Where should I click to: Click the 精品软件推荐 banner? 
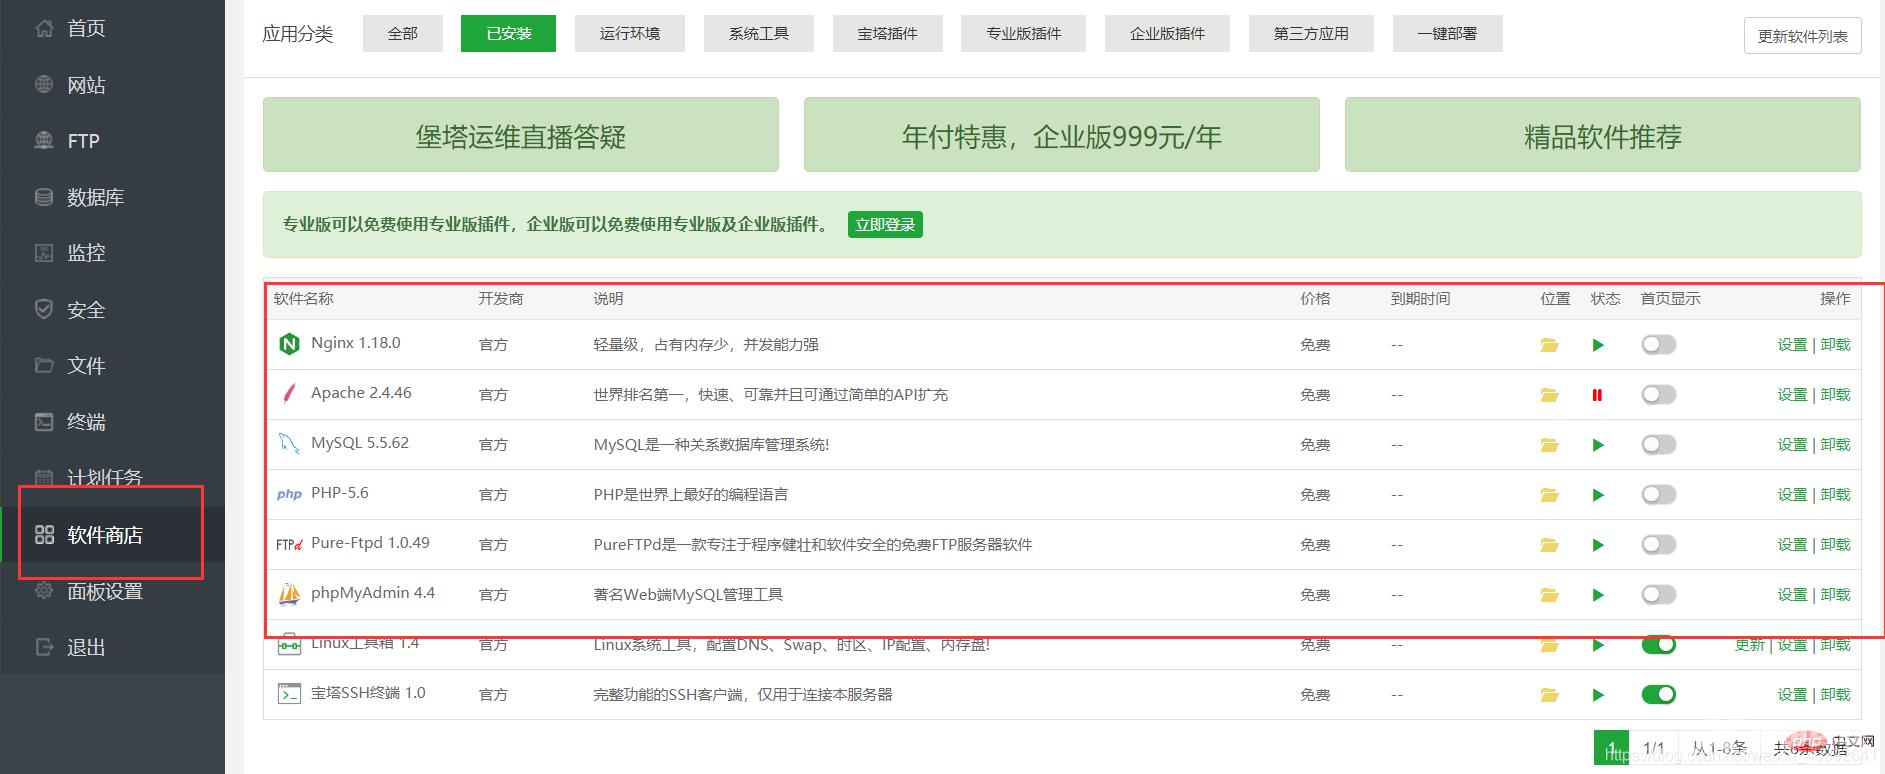pyautogui.click(x=1602, y=136)
